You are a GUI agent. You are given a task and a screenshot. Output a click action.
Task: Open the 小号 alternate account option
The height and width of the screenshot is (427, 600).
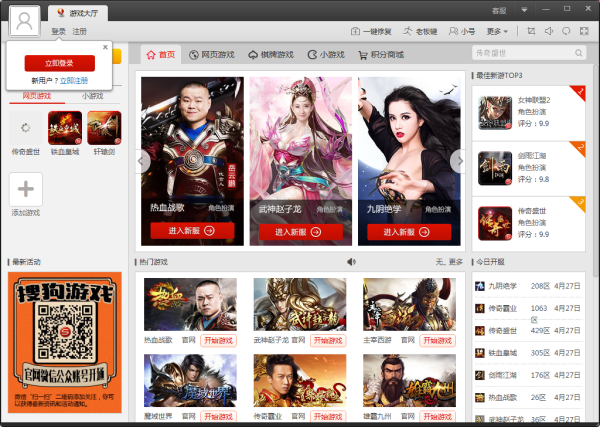(x=462, y=31)
